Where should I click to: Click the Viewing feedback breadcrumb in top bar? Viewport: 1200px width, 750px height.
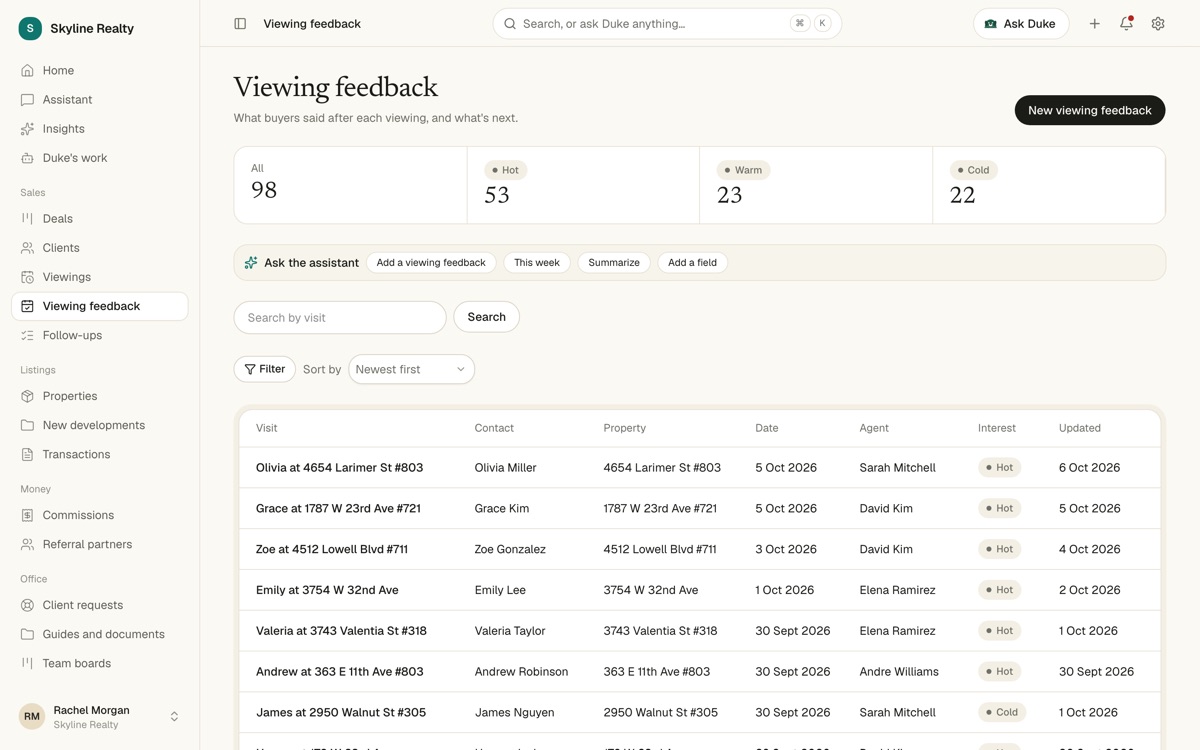click(x=312, y=24)
